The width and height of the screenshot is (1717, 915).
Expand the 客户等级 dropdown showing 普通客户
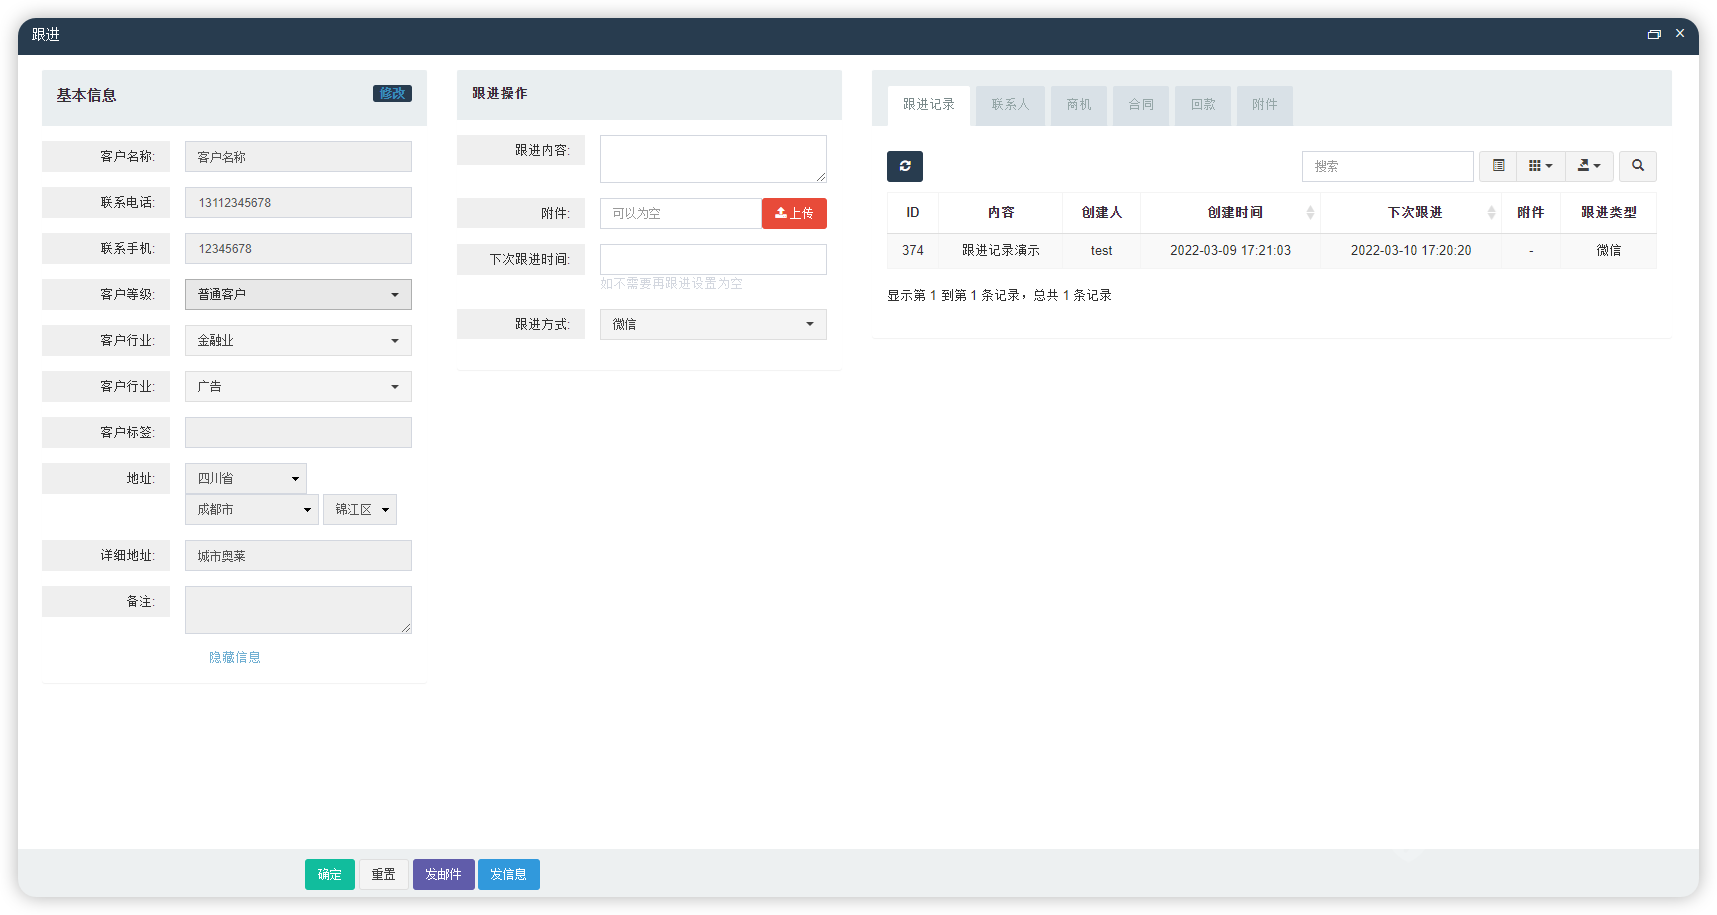click(x=298, y=294)
